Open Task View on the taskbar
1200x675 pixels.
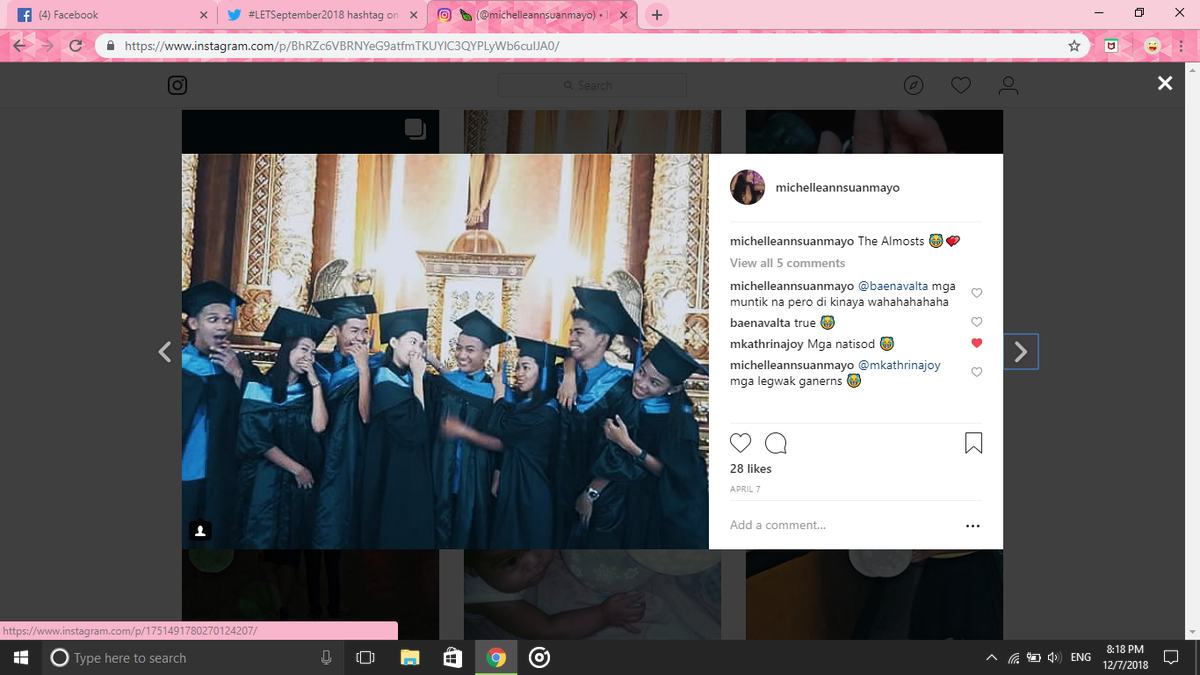click(x=365, y=658)
